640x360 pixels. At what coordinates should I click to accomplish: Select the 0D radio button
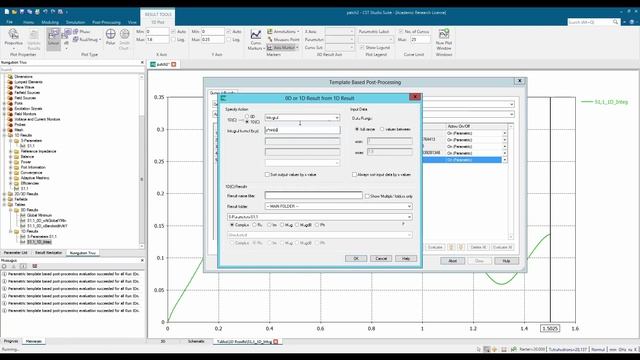coord(247,117)
